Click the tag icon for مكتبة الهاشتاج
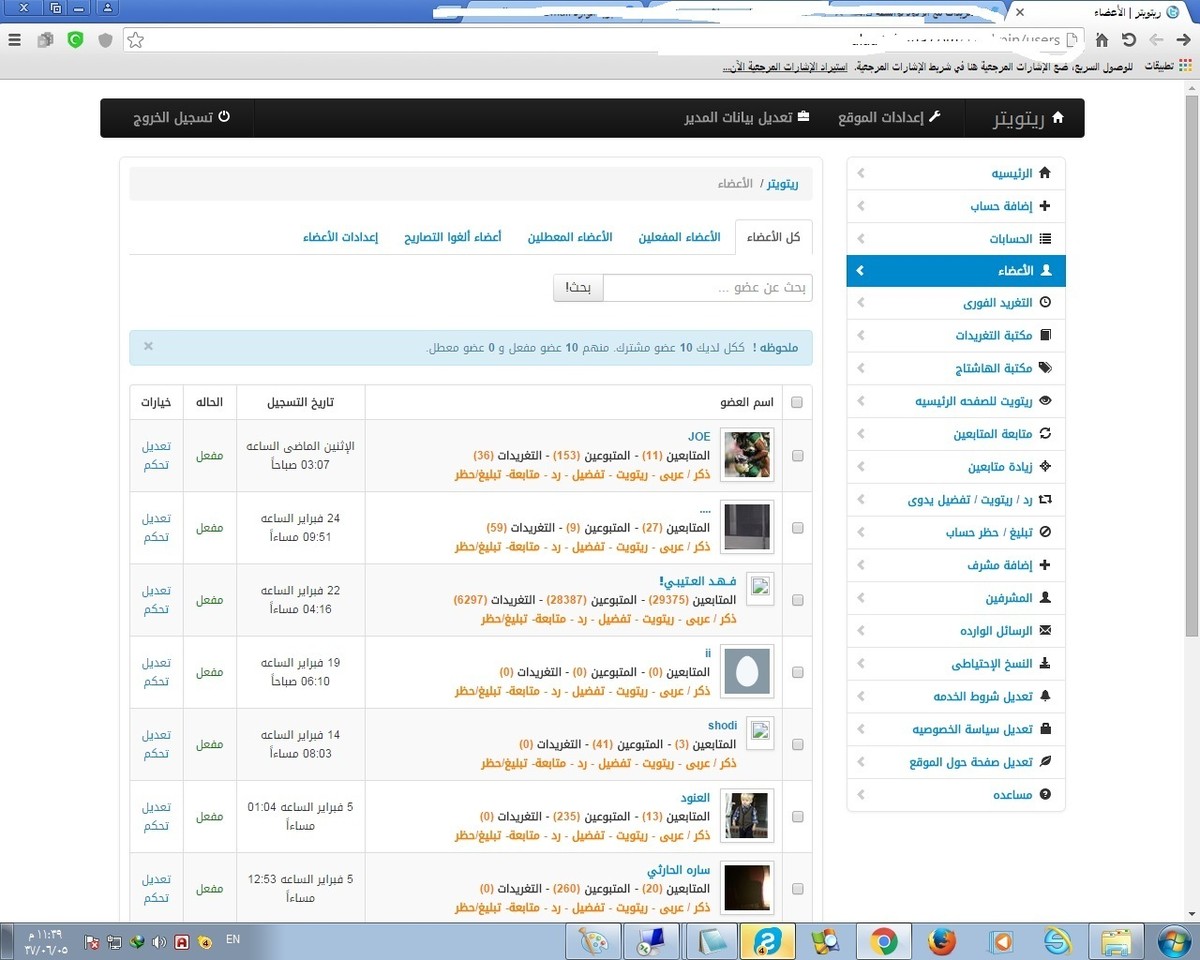1200x960 pixels. pyautogui.click(x=1046, y=368)
